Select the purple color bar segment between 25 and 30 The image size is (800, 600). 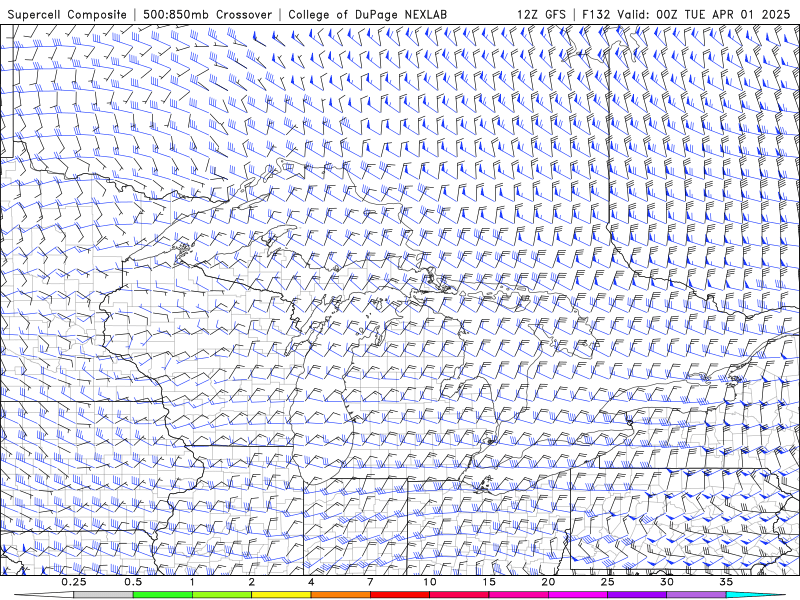point(637,595)
